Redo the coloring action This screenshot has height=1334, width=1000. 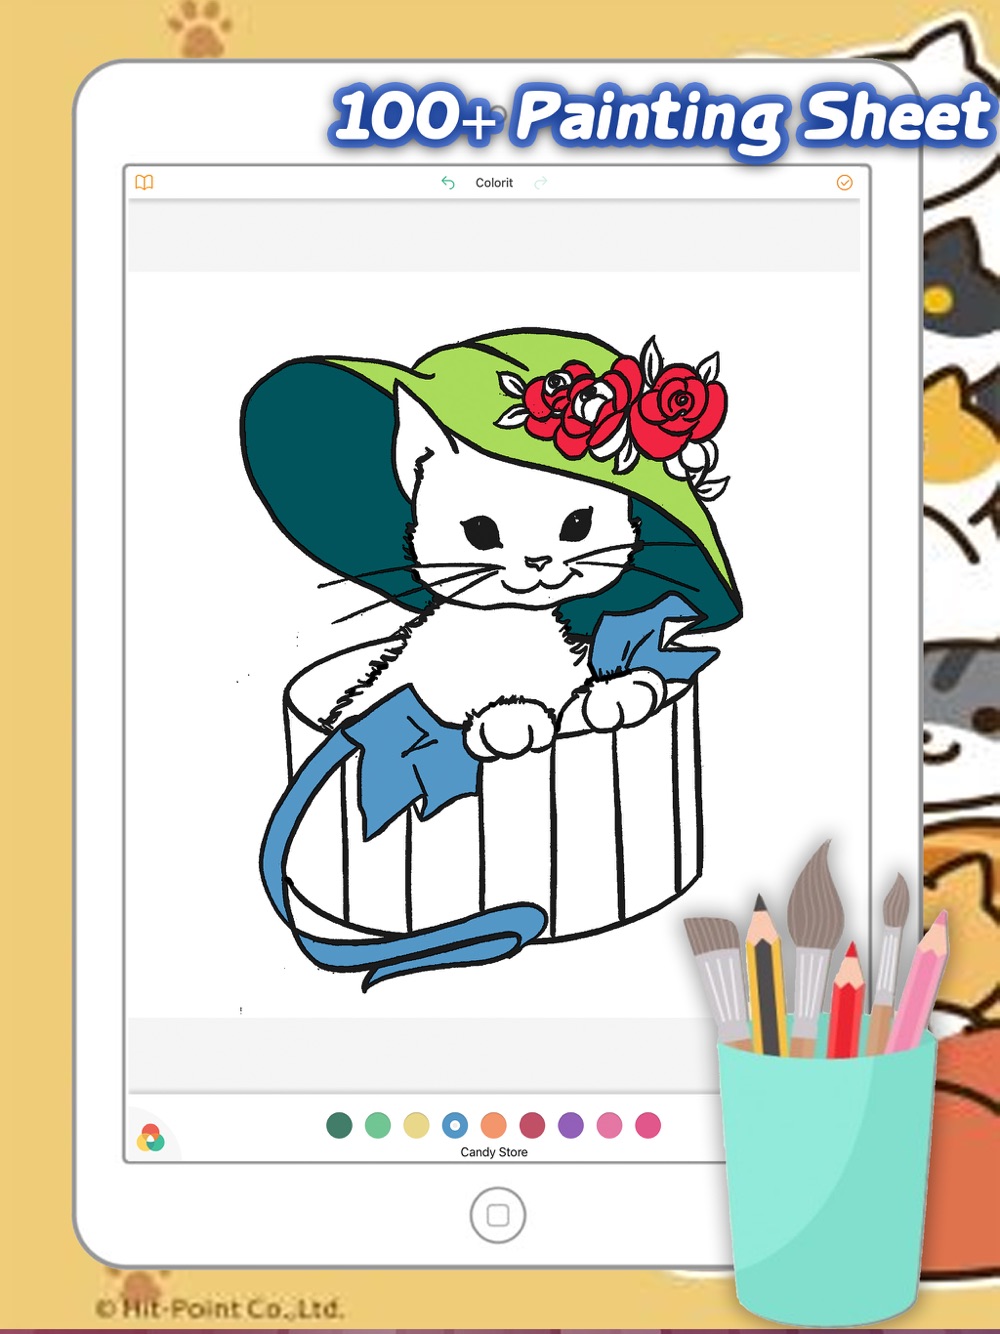[x=541, y=183]
